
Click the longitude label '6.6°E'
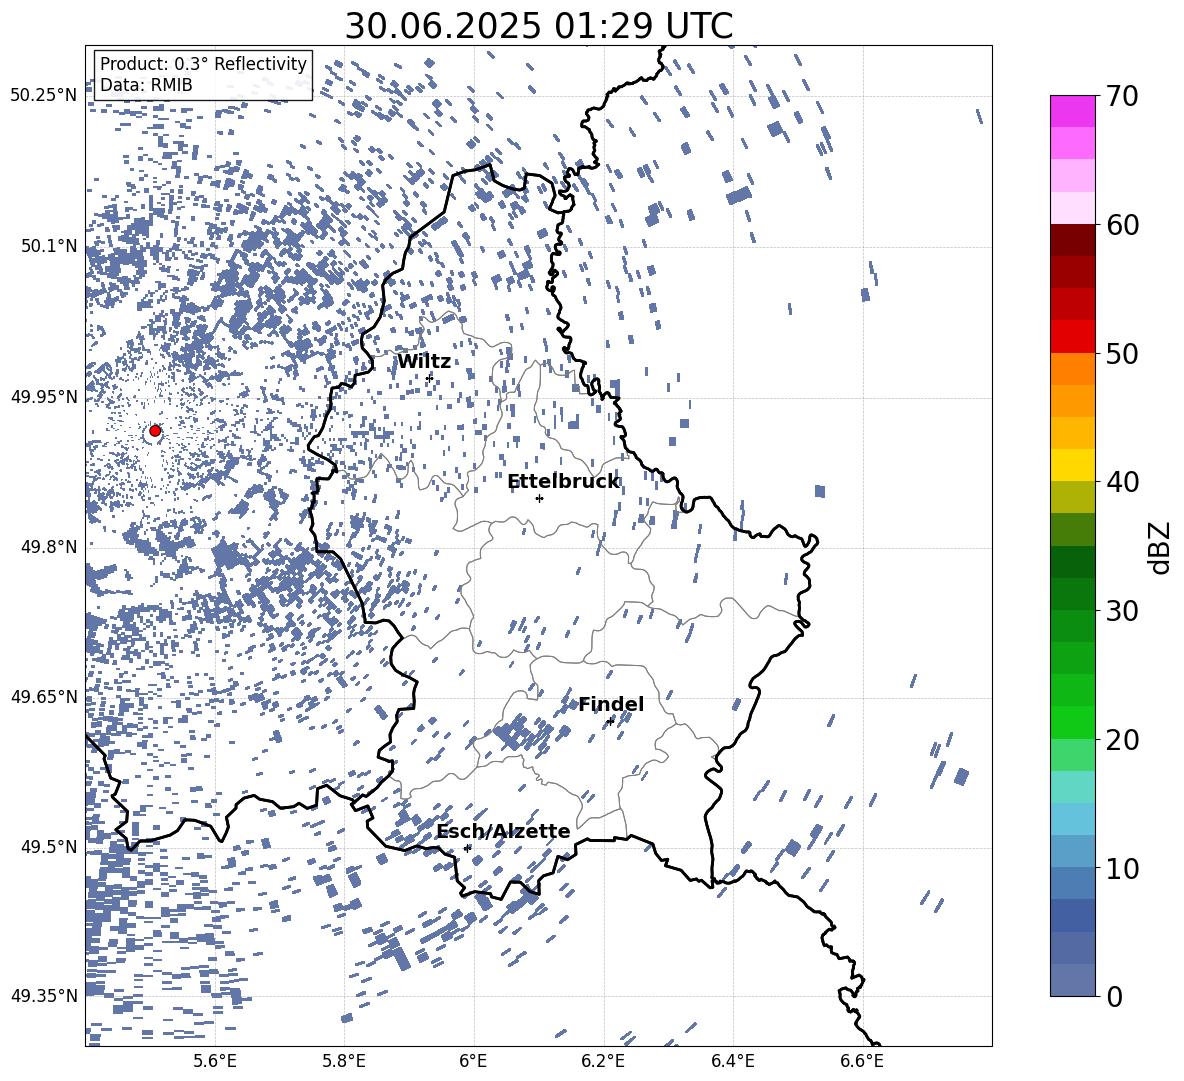[x=862, y=1061]
